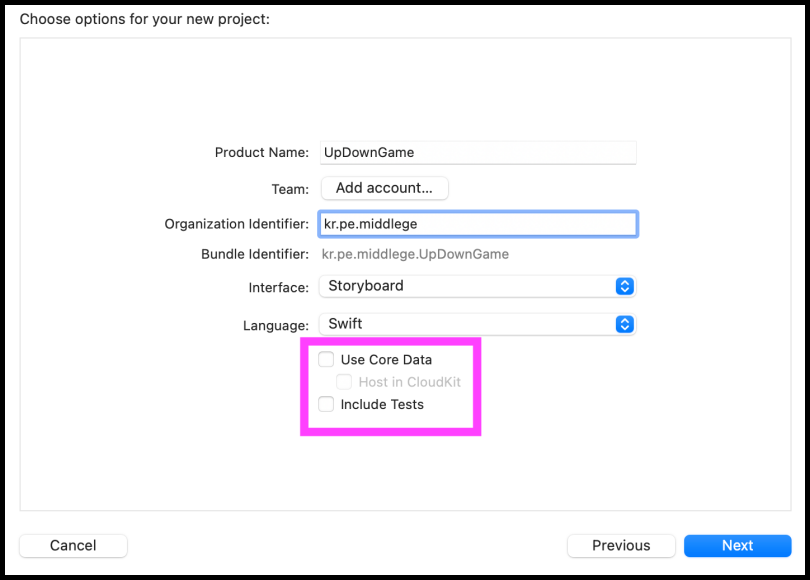
Task: Click the "Include Tests" label text
Action: [382, 404]
